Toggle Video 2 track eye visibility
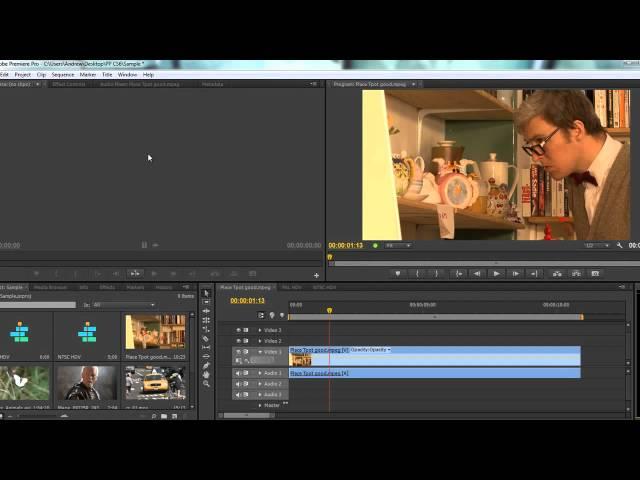640x480 pixels. [x=239, y=340]
